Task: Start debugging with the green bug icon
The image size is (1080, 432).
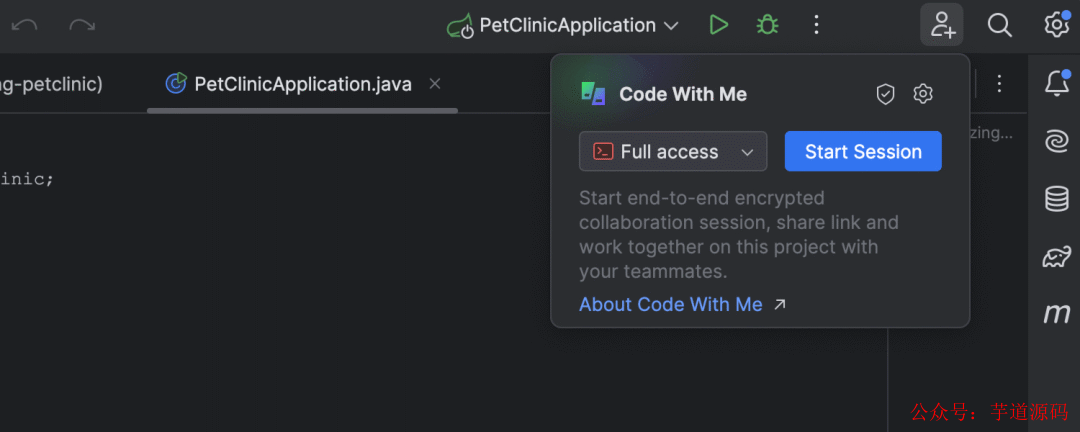Action: click(767, 25)
